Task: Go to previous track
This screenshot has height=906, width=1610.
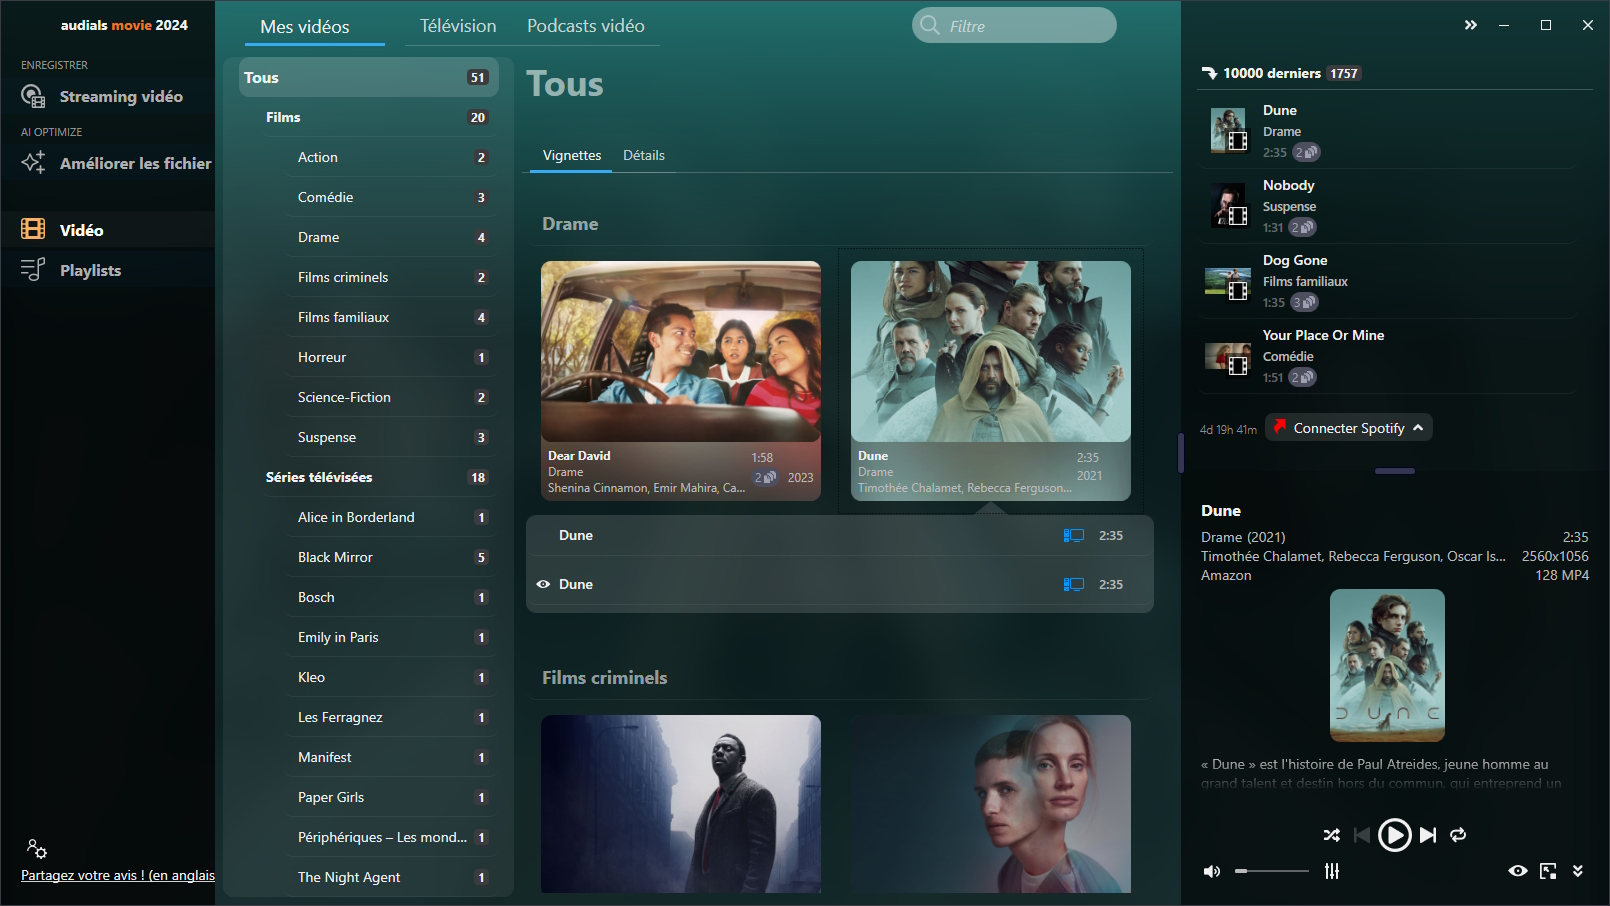Action: point(1361,835)
